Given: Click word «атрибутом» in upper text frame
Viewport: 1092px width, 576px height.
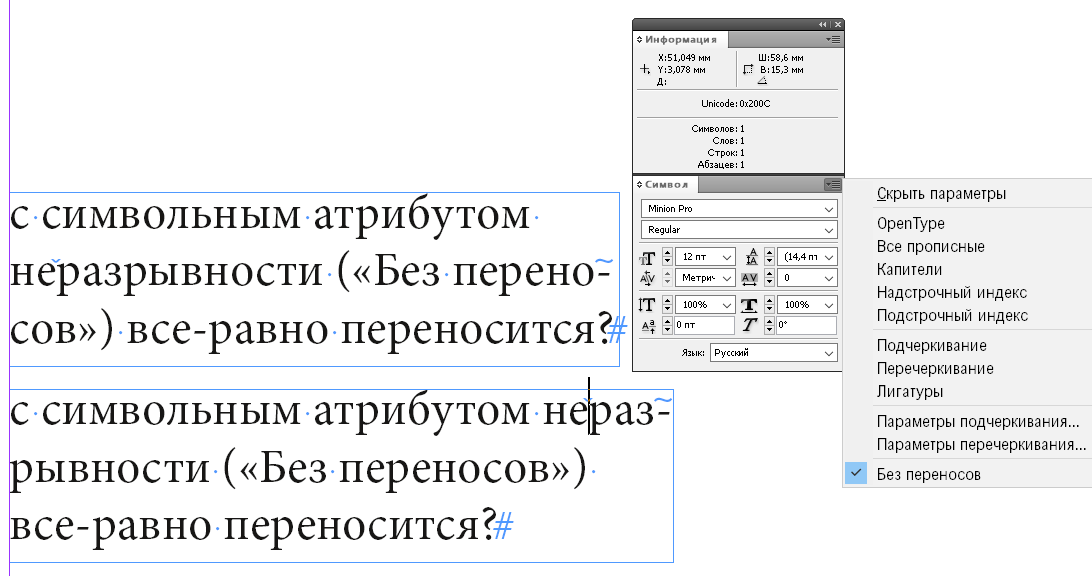Looking at the screenshot, I should coord(421,216).
